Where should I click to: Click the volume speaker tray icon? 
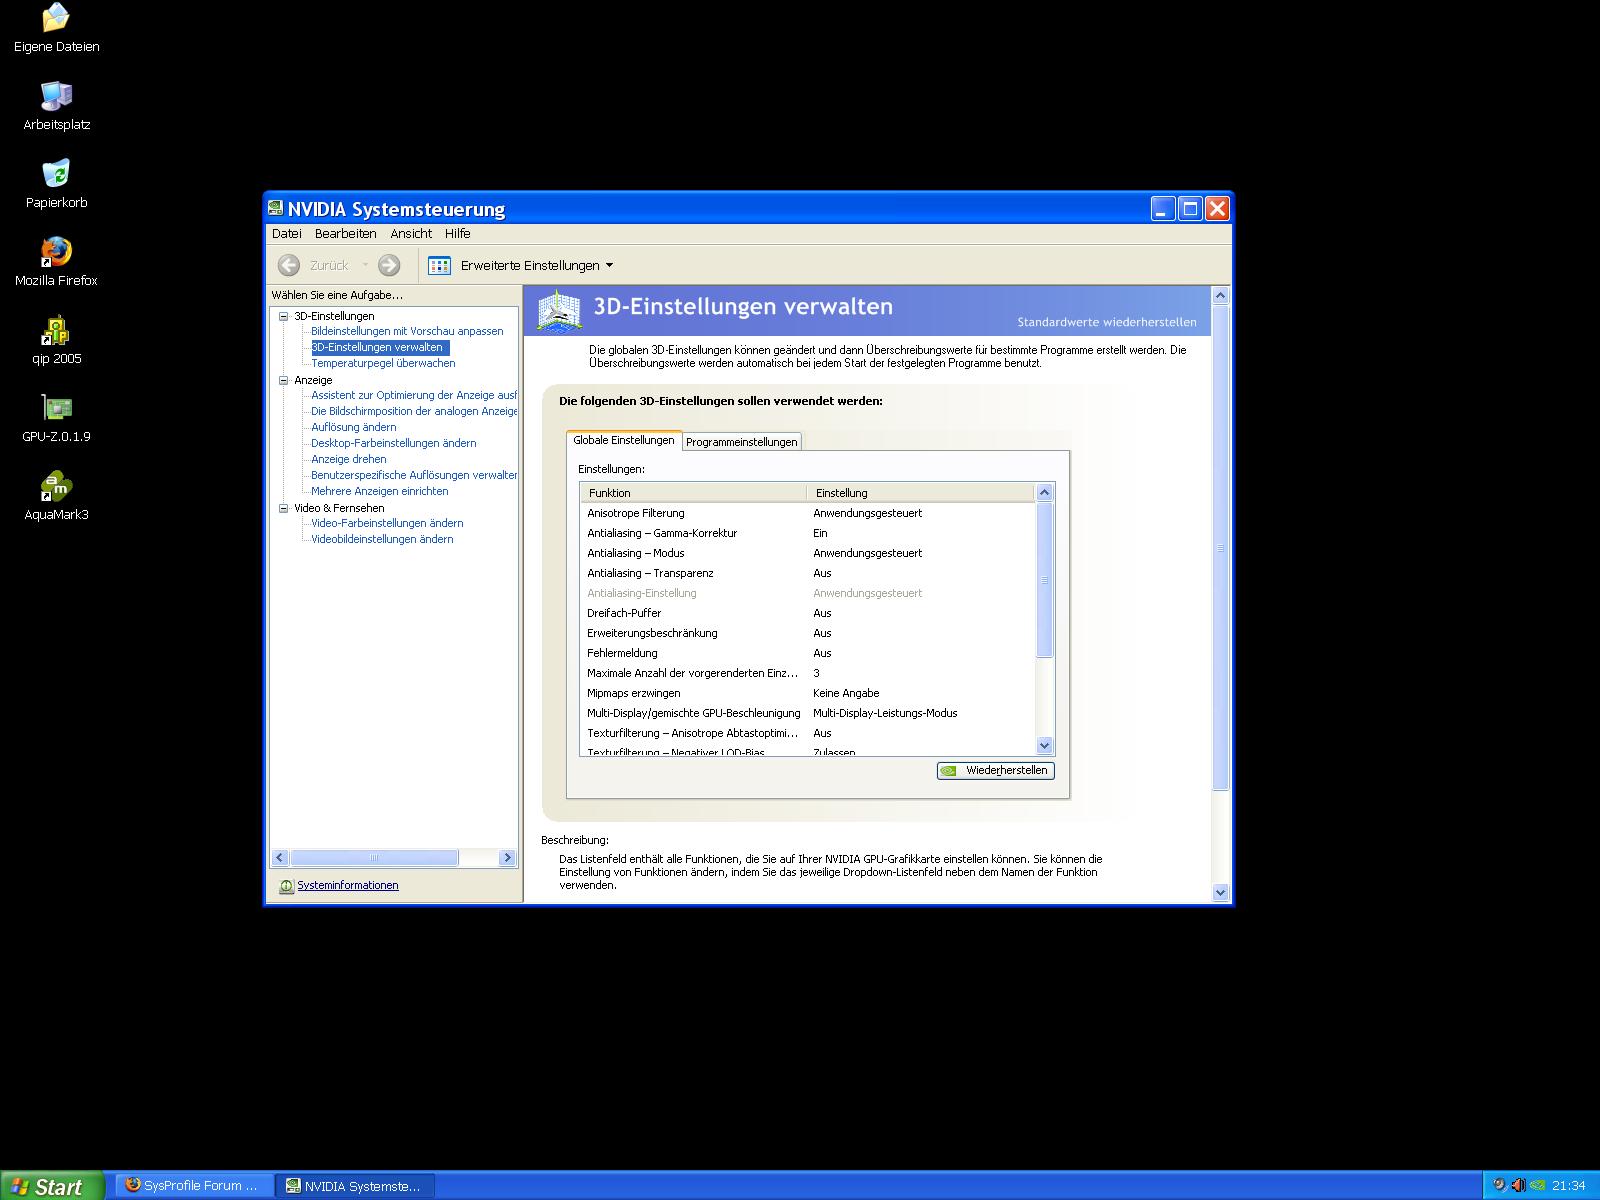pos(1518,1186)
